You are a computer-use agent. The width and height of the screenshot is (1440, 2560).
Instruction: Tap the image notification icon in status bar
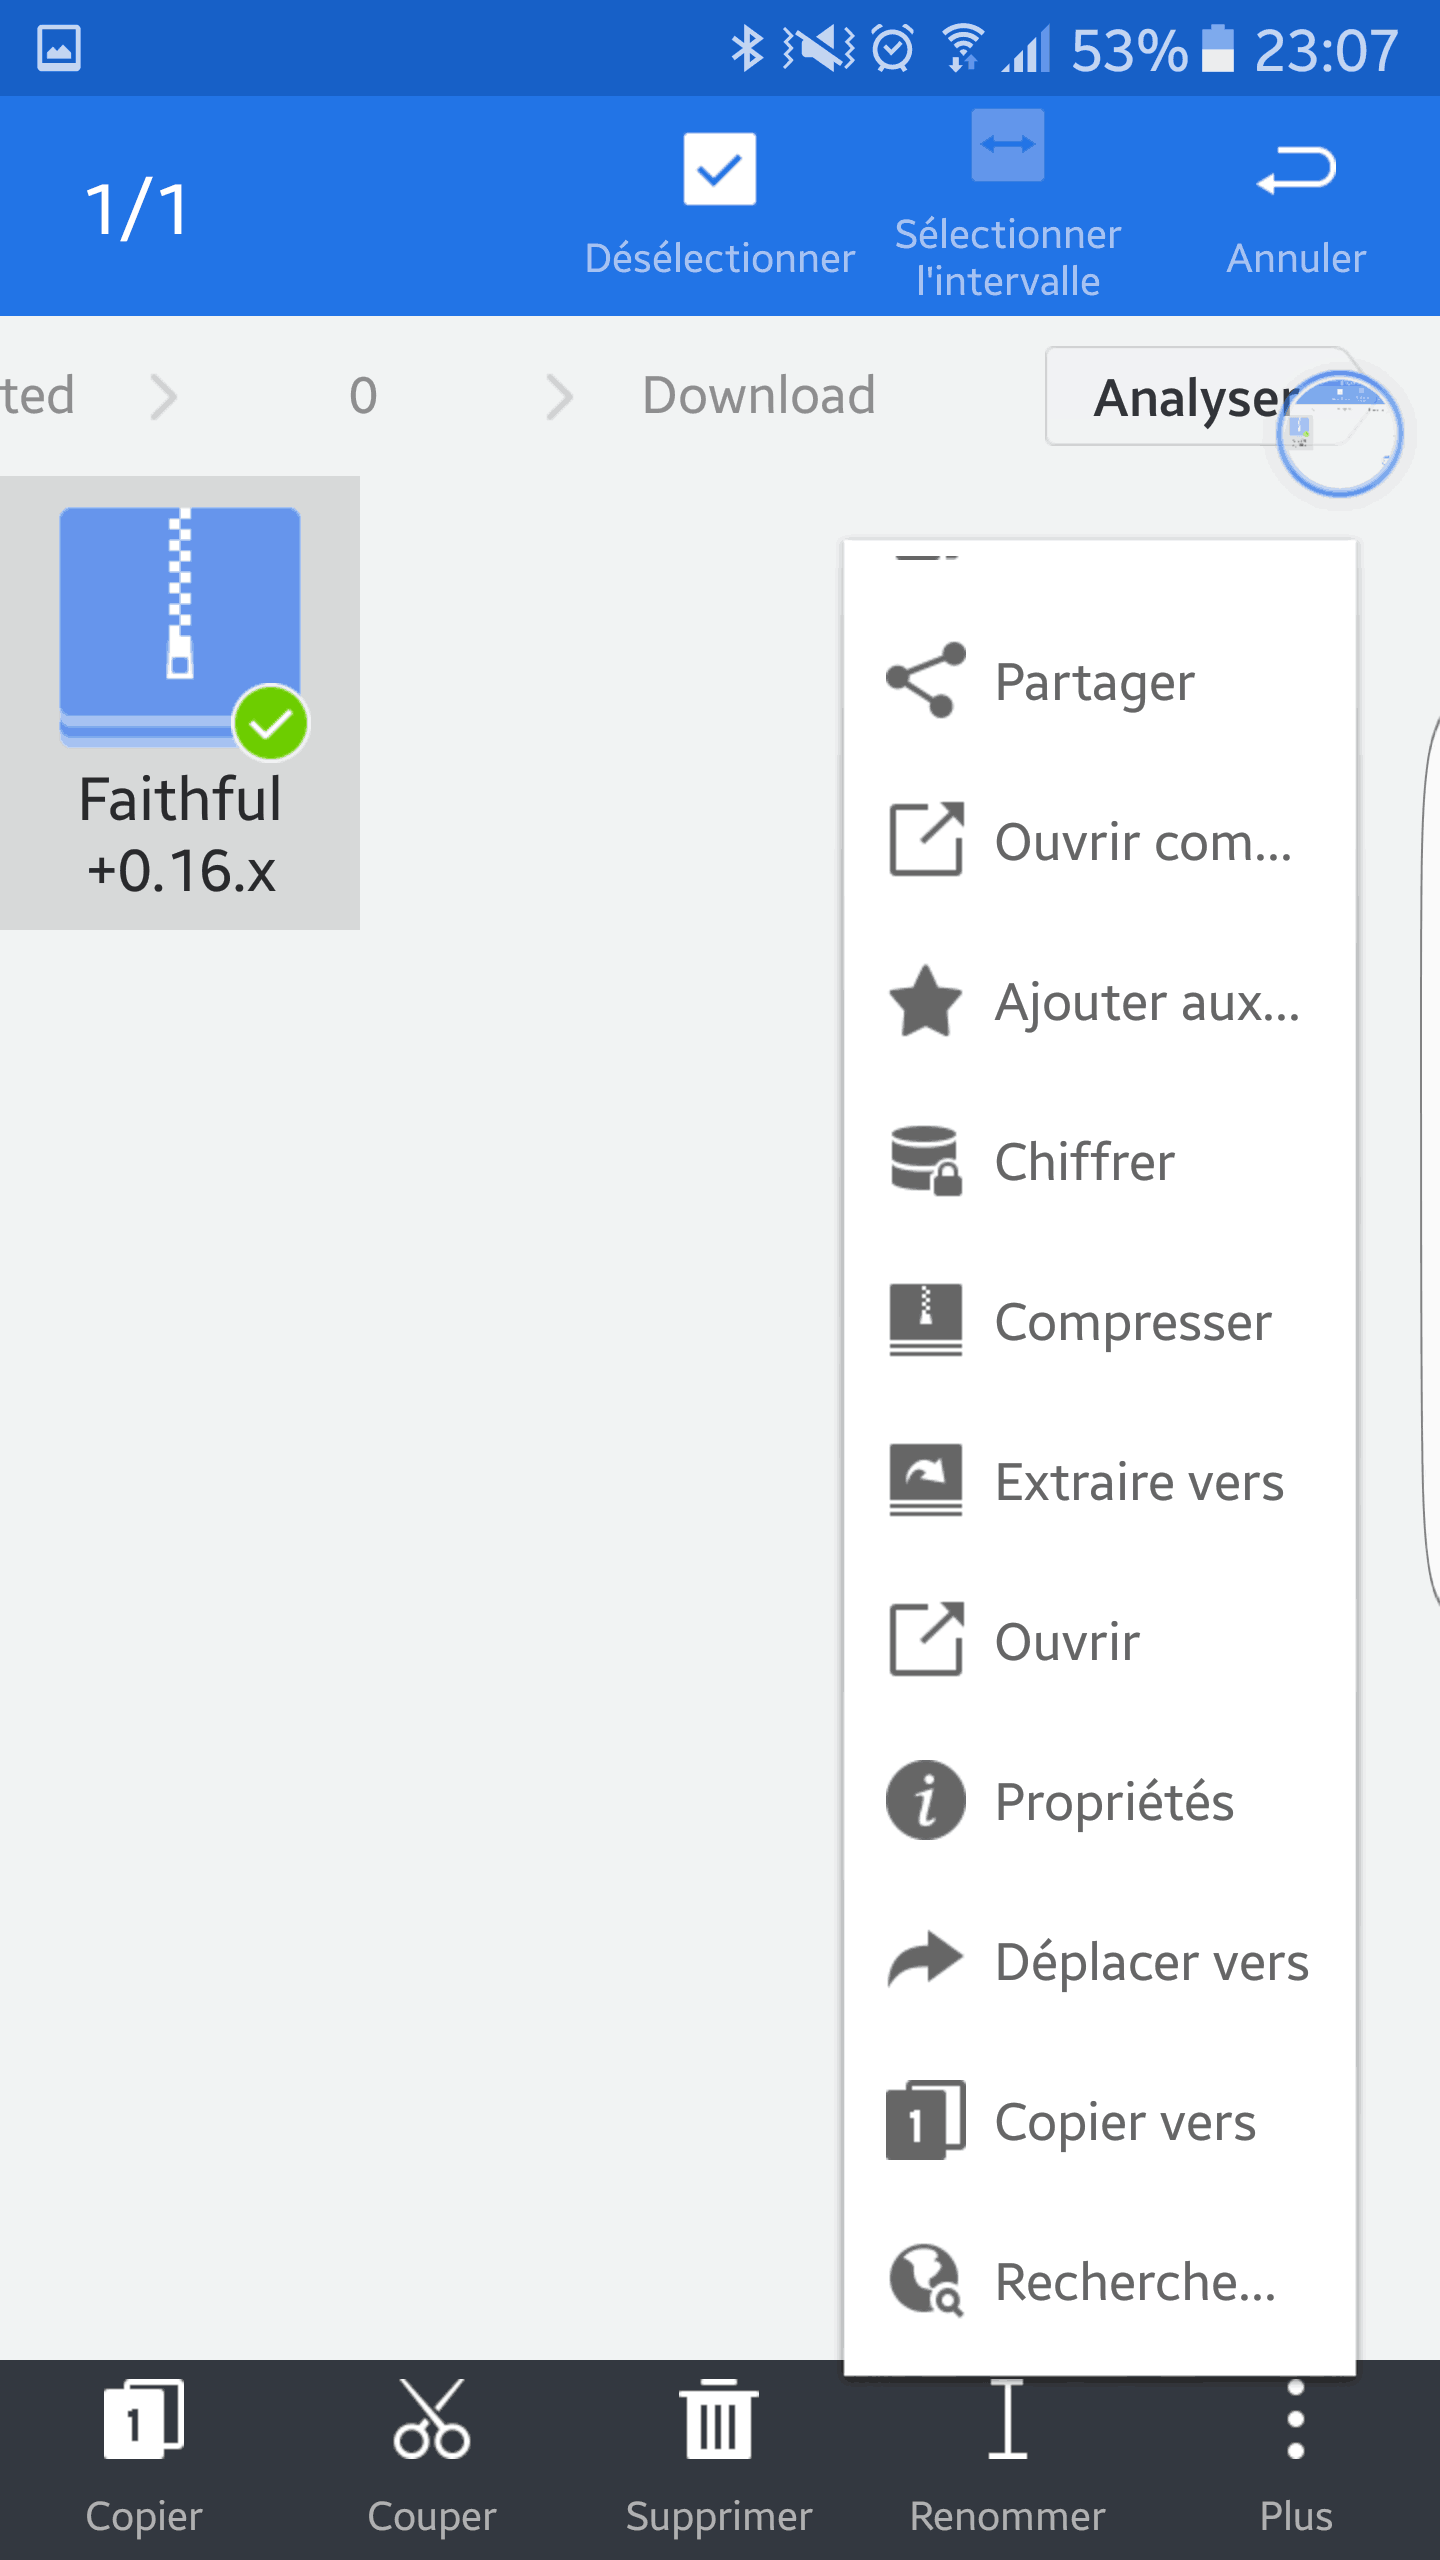coord(59,48)
